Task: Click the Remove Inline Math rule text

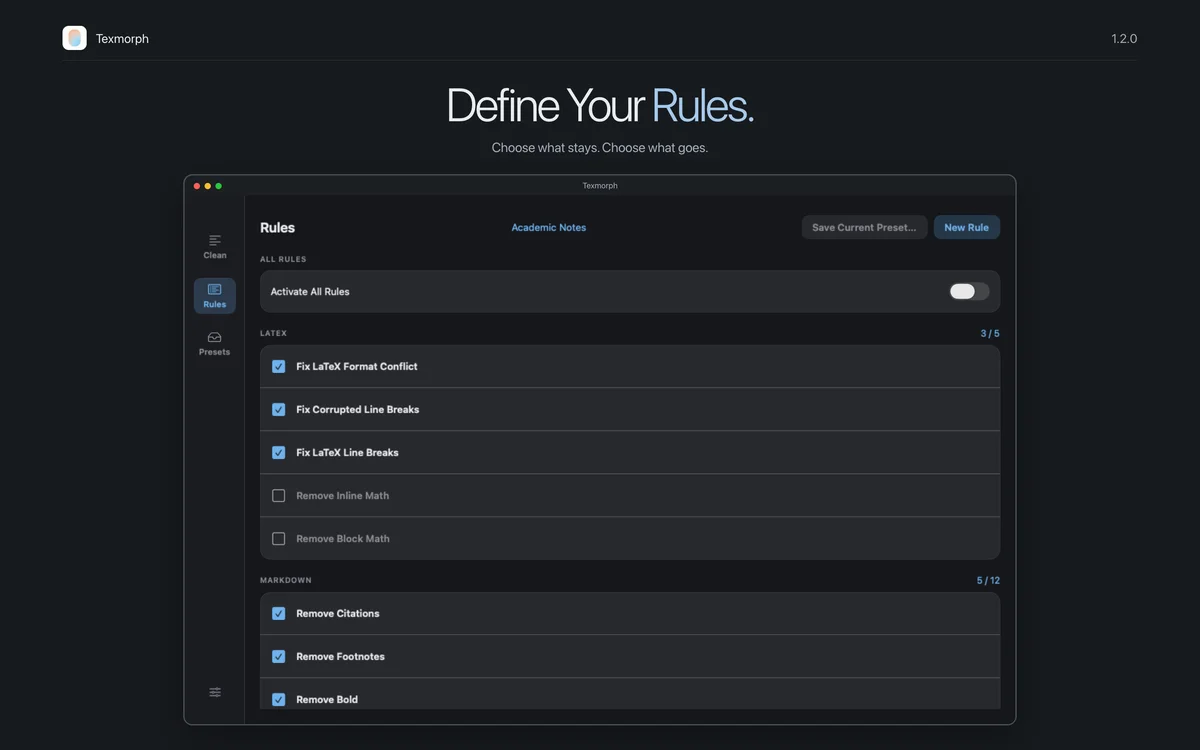Action: (343, 495)
